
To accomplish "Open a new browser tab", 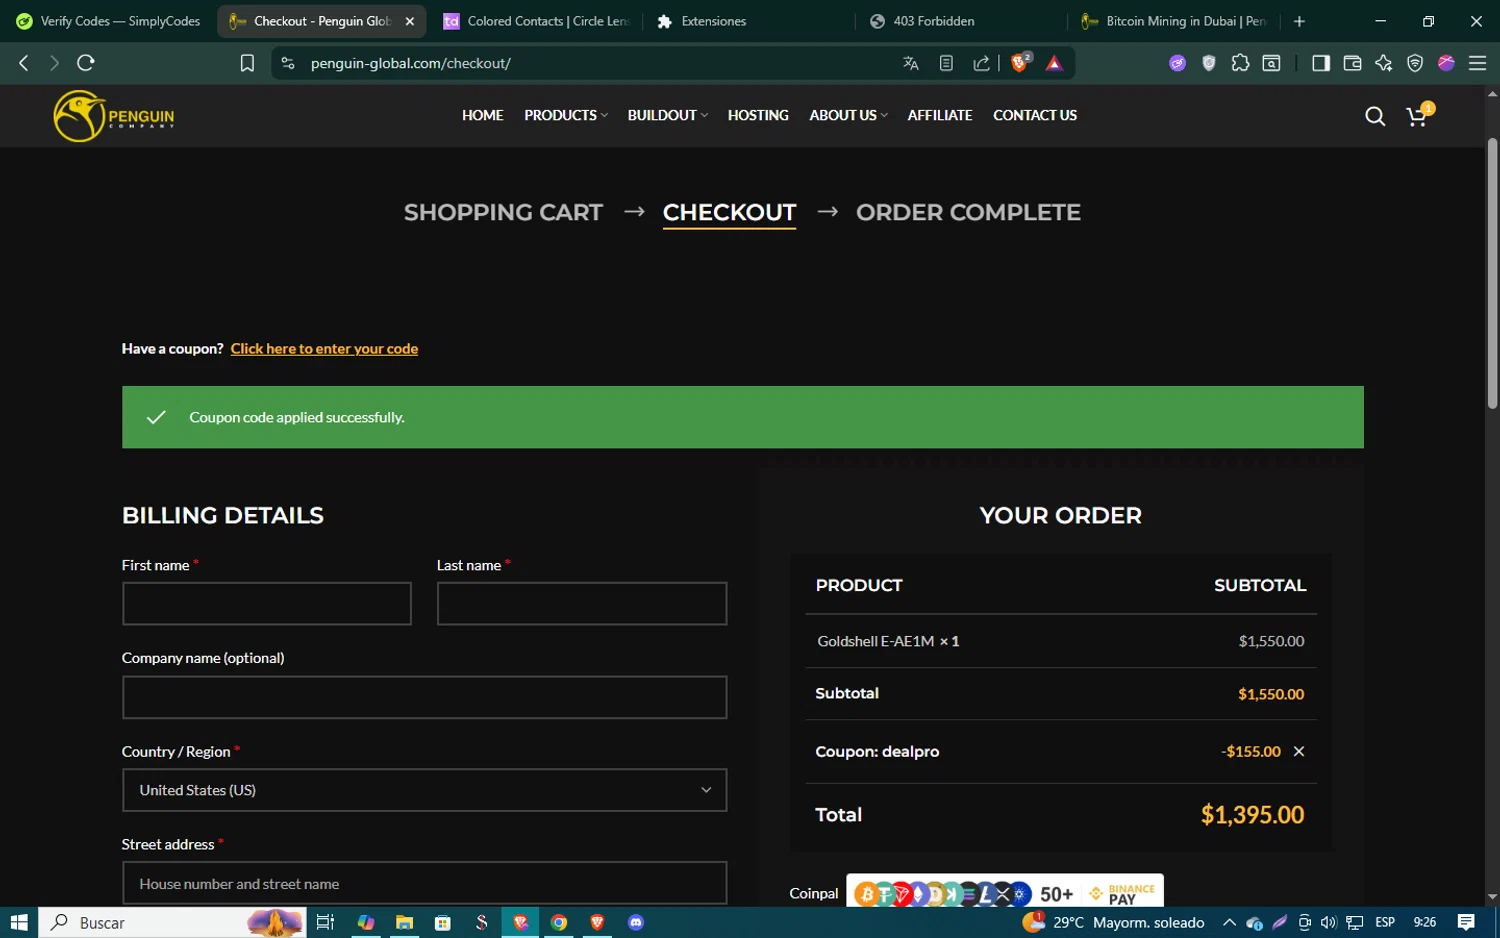I will point(1299,21).
